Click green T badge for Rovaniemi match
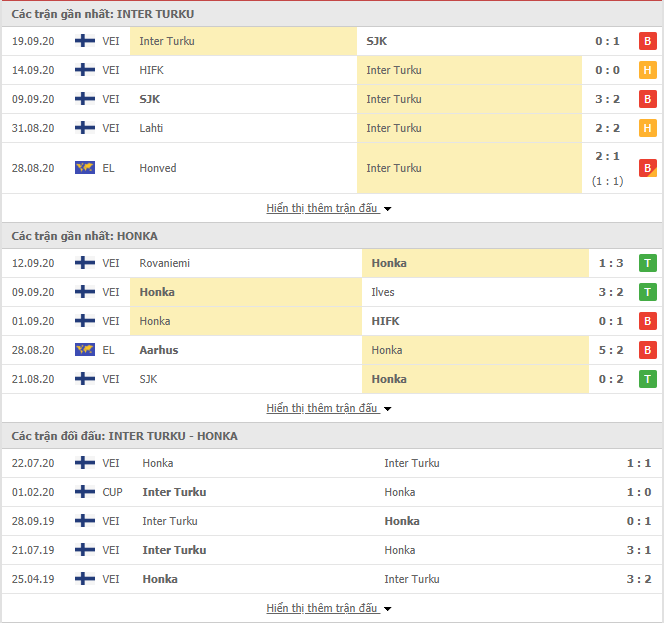The image size is (664, 623). click(647, 263)
